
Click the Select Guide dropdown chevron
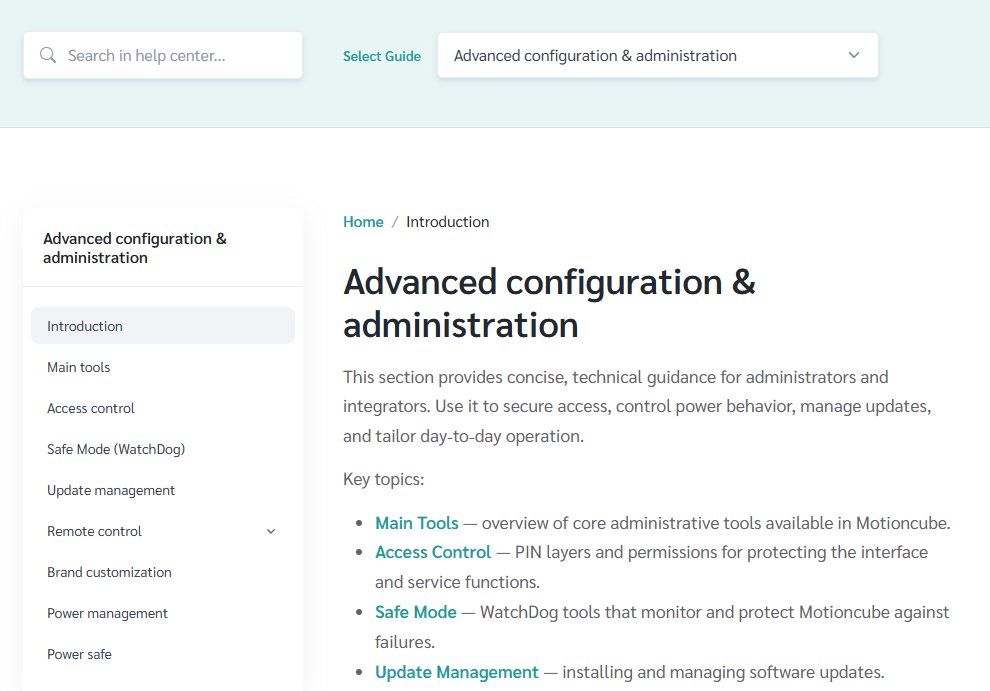(x=854, y=55)
